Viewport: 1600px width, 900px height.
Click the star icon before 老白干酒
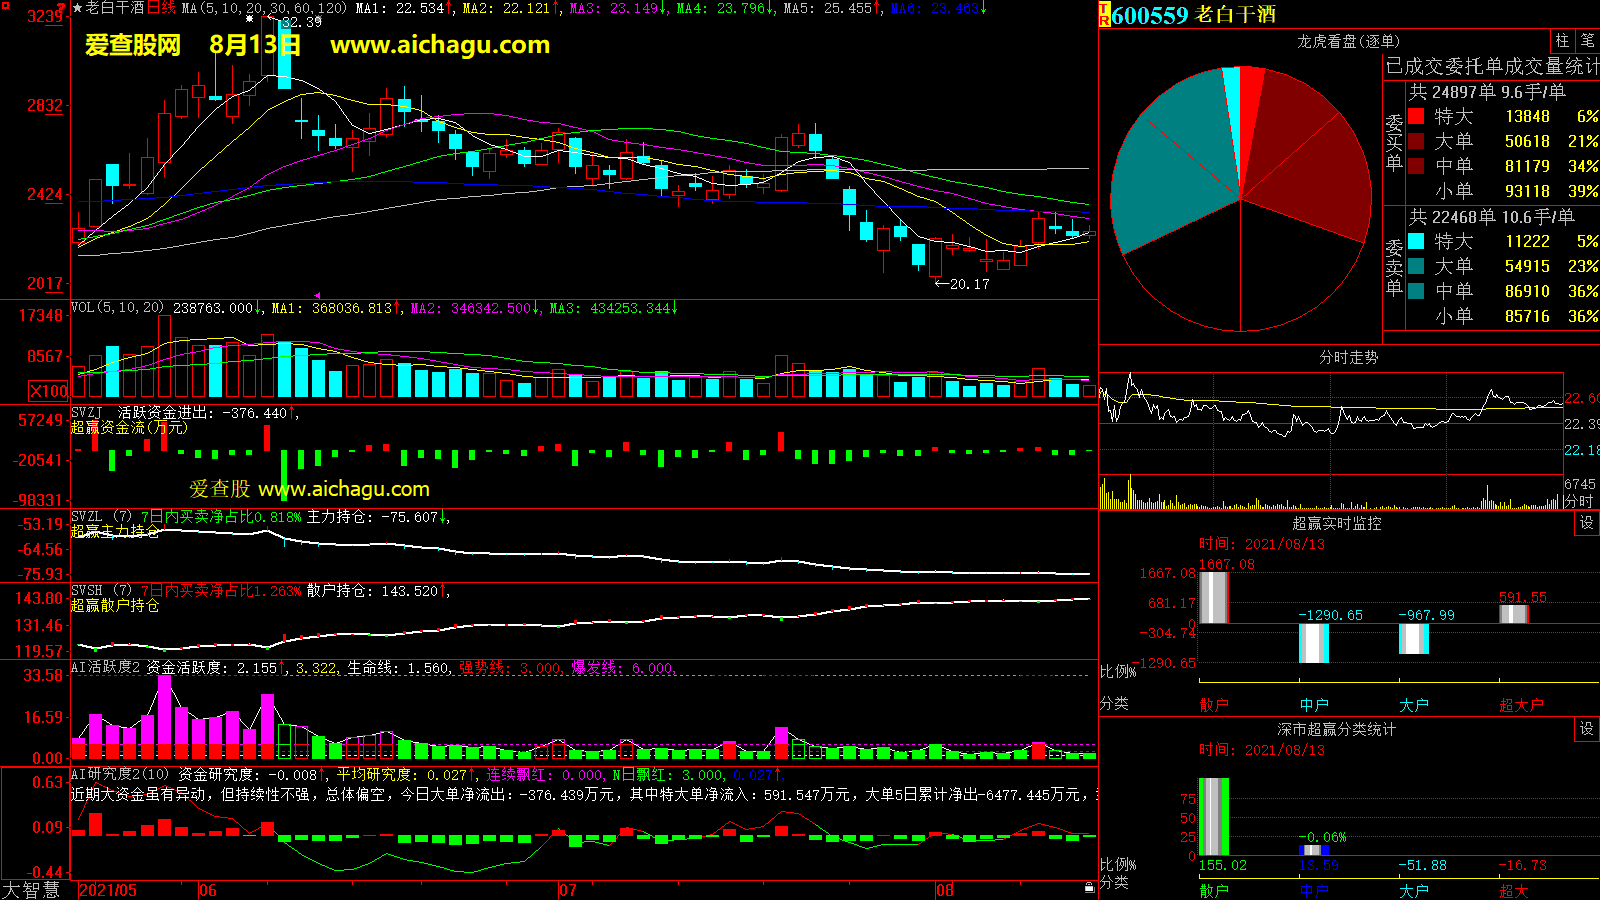pyautogui.click(x=77, y=8)
